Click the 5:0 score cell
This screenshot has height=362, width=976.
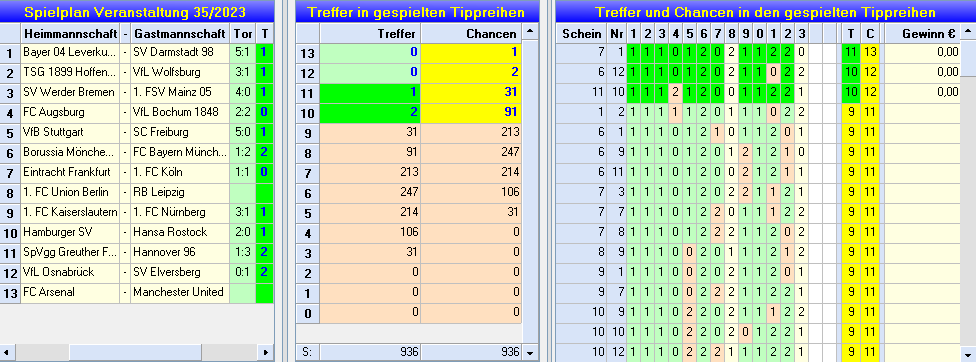coord(242,132)
